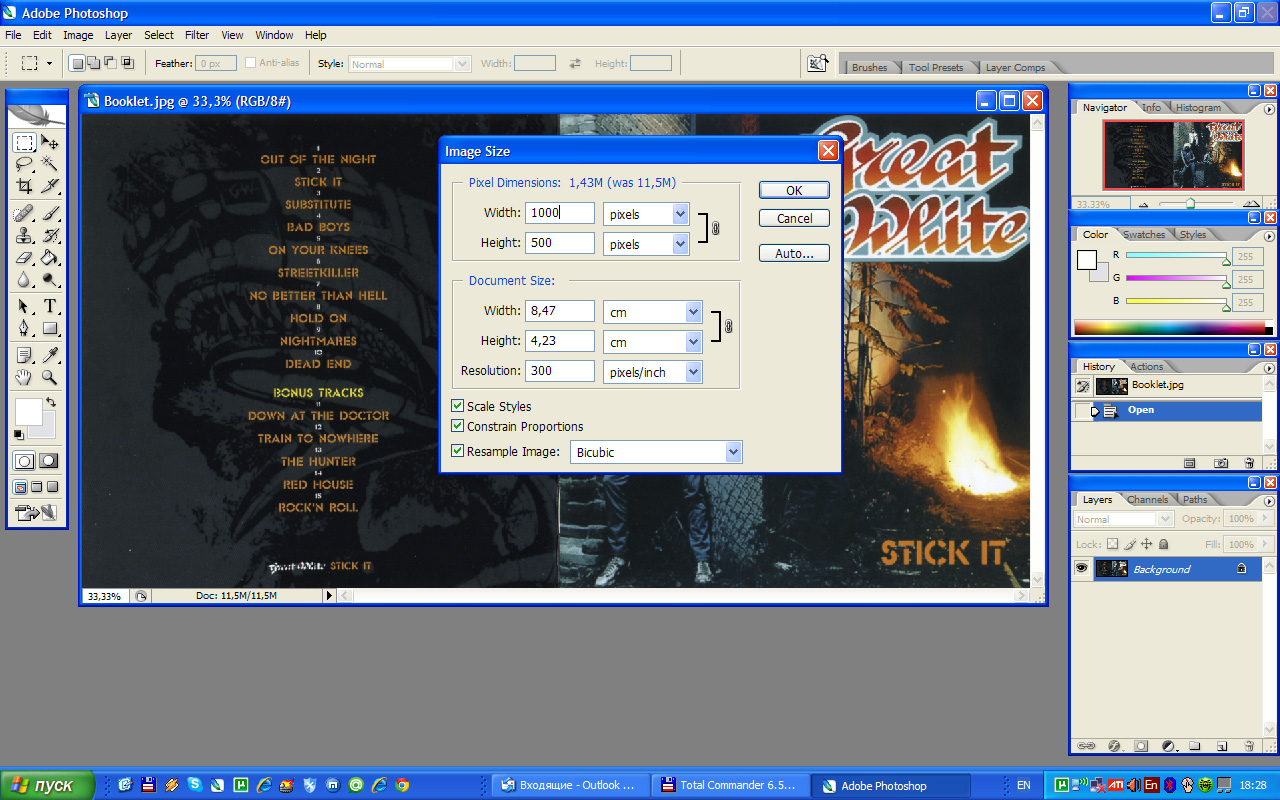The image size is (1280, 800).
Task: Open the Filter menu
Action: point(197,35)
